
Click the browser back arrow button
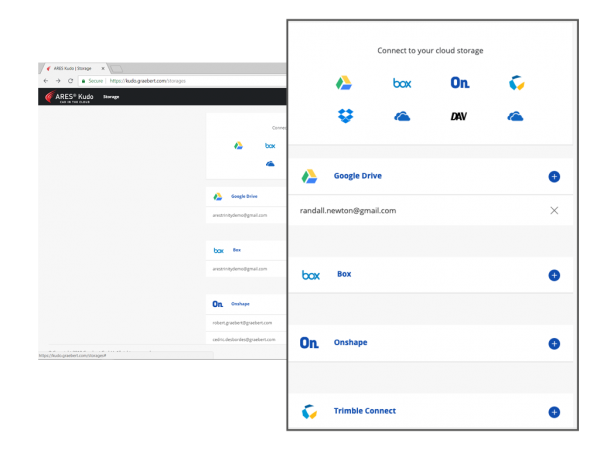[46, 80]
